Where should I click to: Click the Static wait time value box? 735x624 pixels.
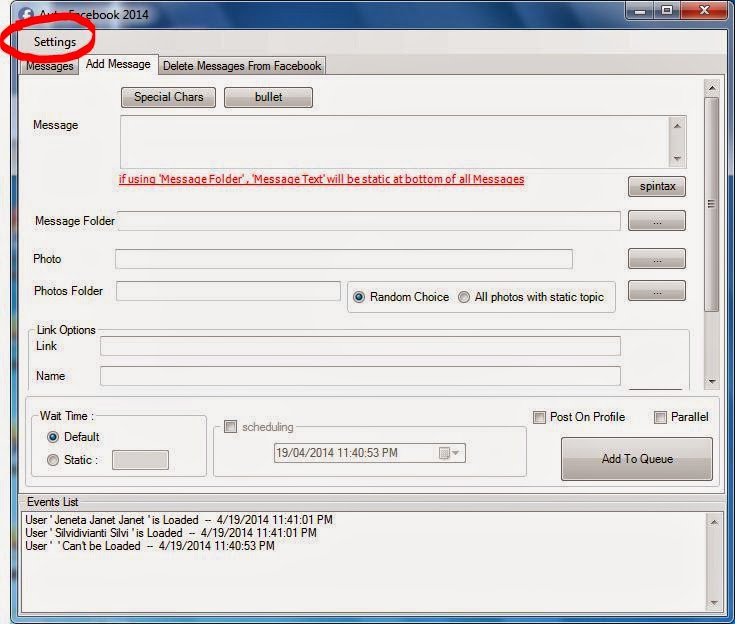(140, 460)
